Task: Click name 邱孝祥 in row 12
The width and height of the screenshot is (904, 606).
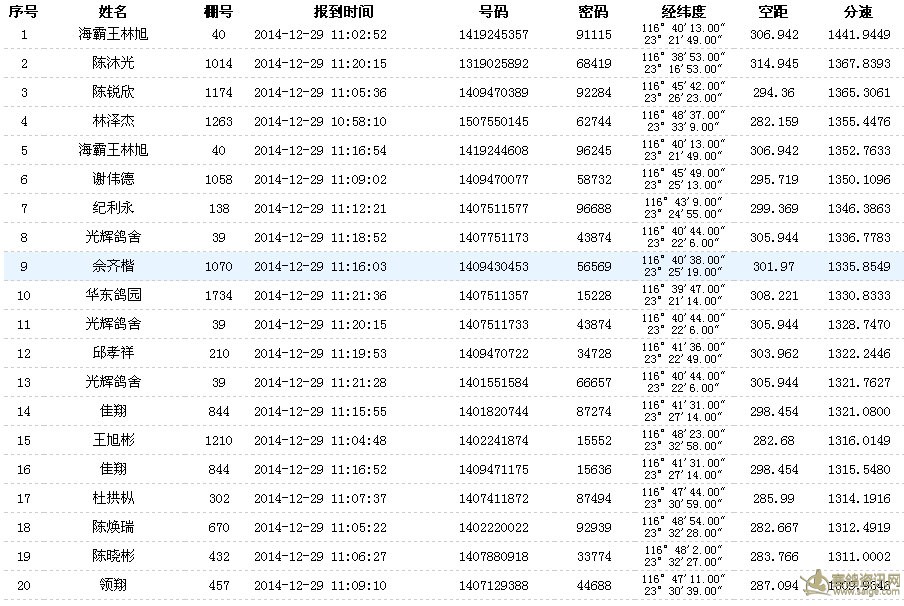Action: [x=113, y=353]
